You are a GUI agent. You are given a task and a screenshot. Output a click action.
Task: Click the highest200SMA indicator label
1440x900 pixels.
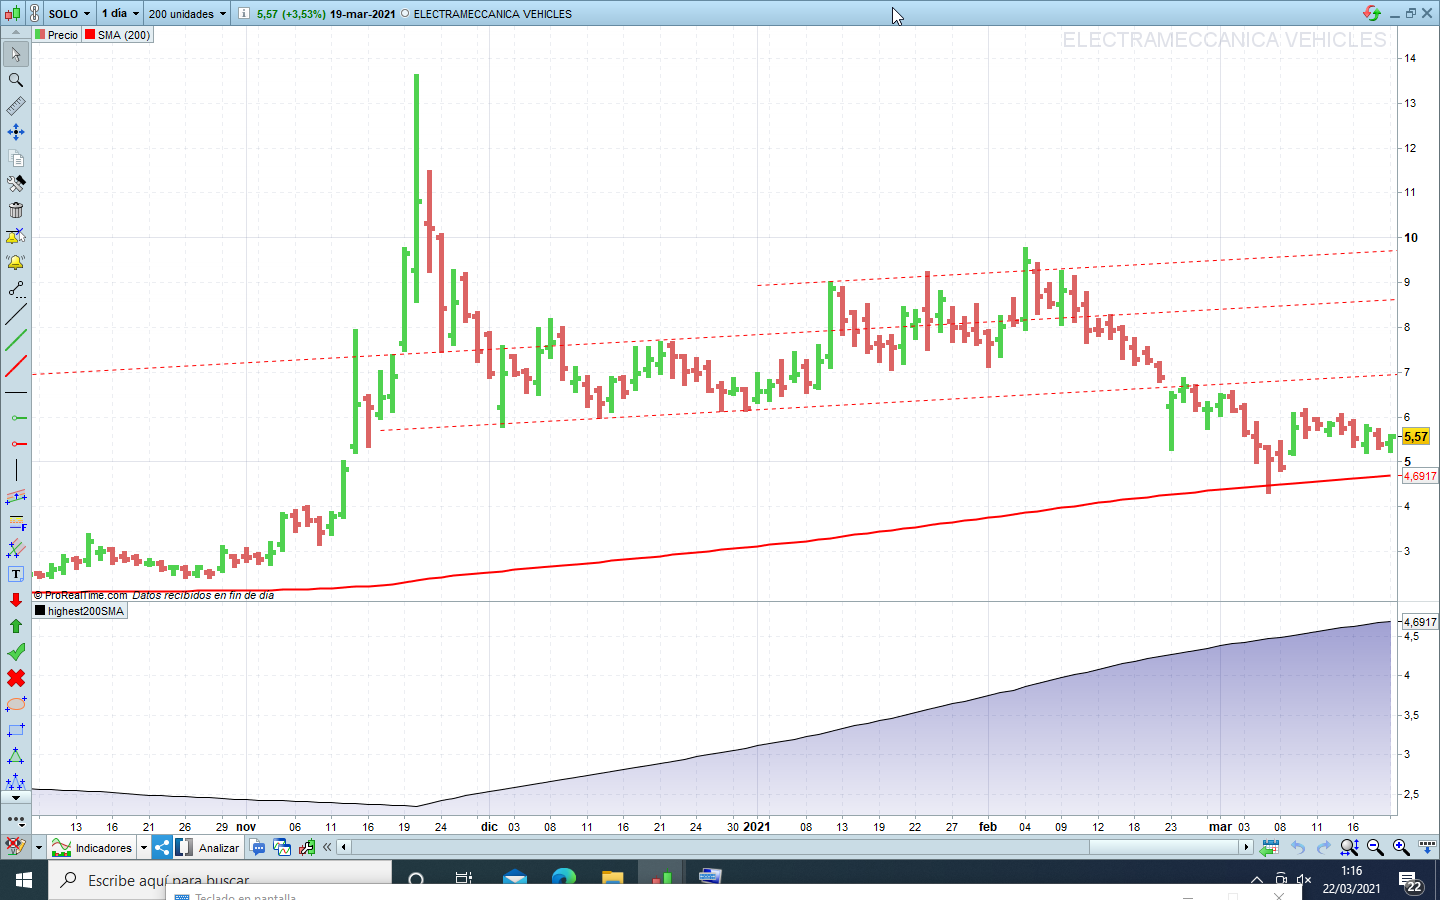point(80,611)
